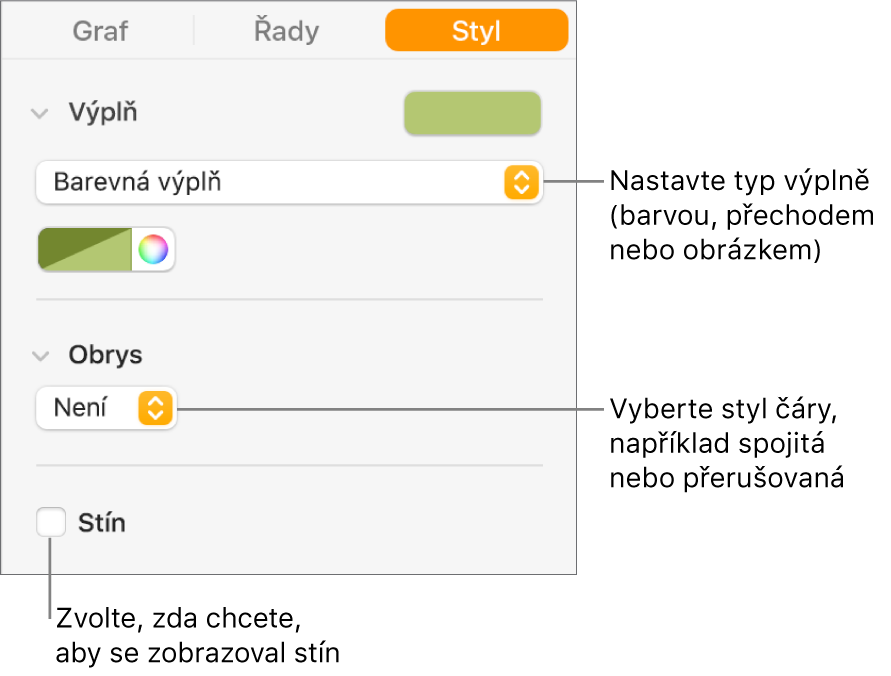Click the fill color preview rectangle
Viewport: 891px width, 676px height.
[472, 114]
